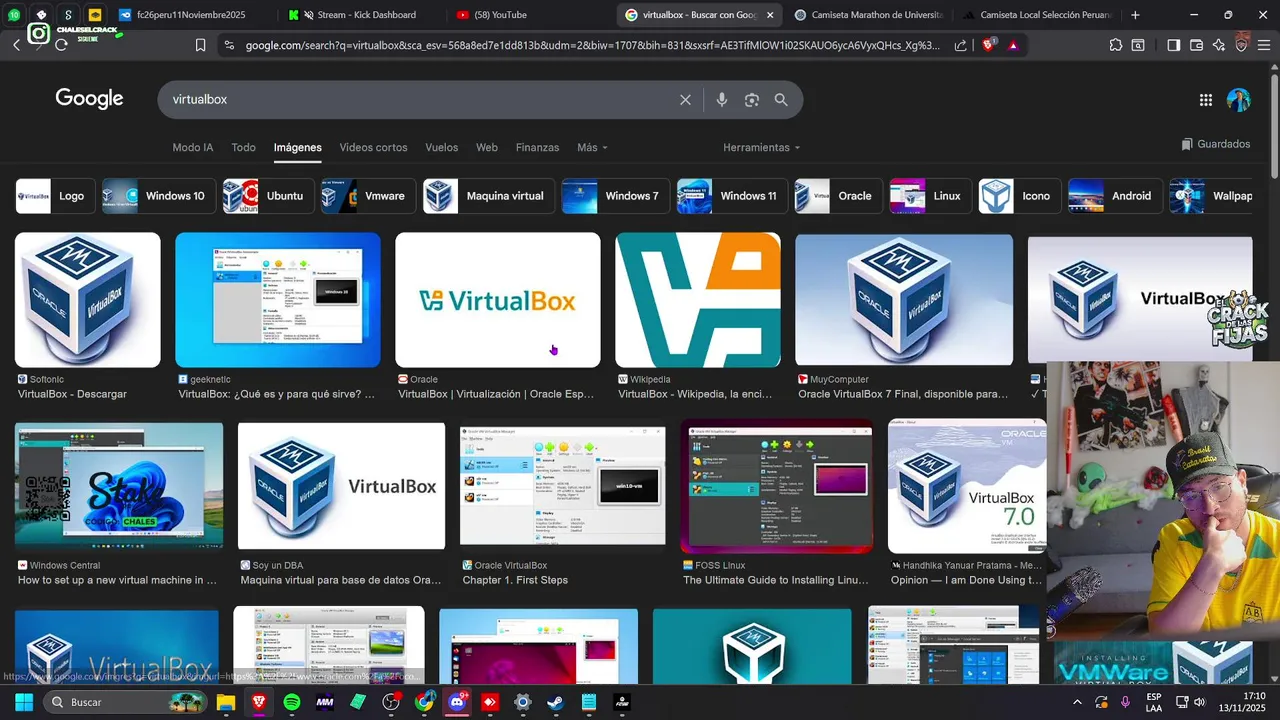Switch to the Todo results tab
Viewport: 1280px width, 720px height.
[x=244, y=147]
